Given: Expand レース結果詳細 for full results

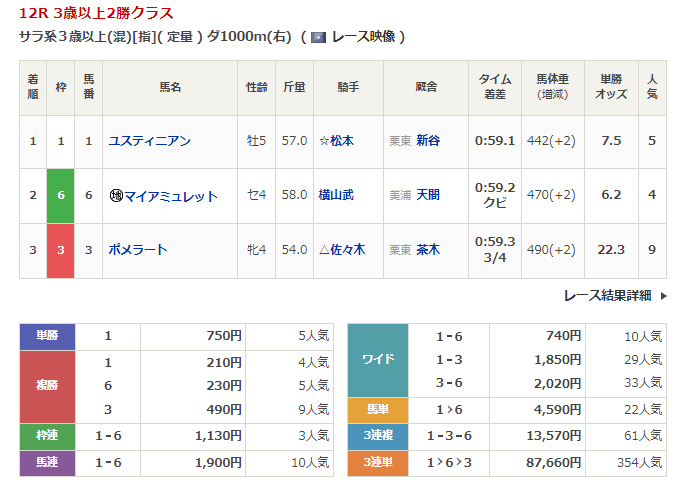Looking at the screenshot, I should click(607, 295).
